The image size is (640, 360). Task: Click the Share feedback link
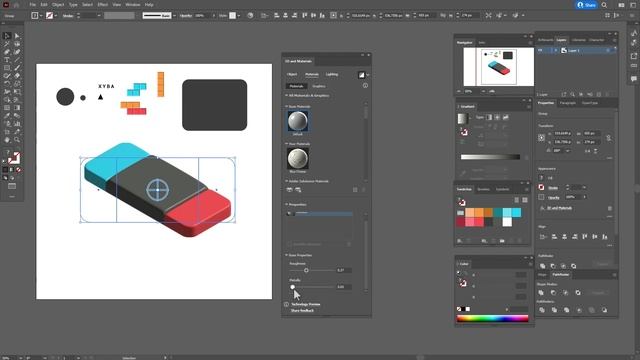click(x=302, y=311)
